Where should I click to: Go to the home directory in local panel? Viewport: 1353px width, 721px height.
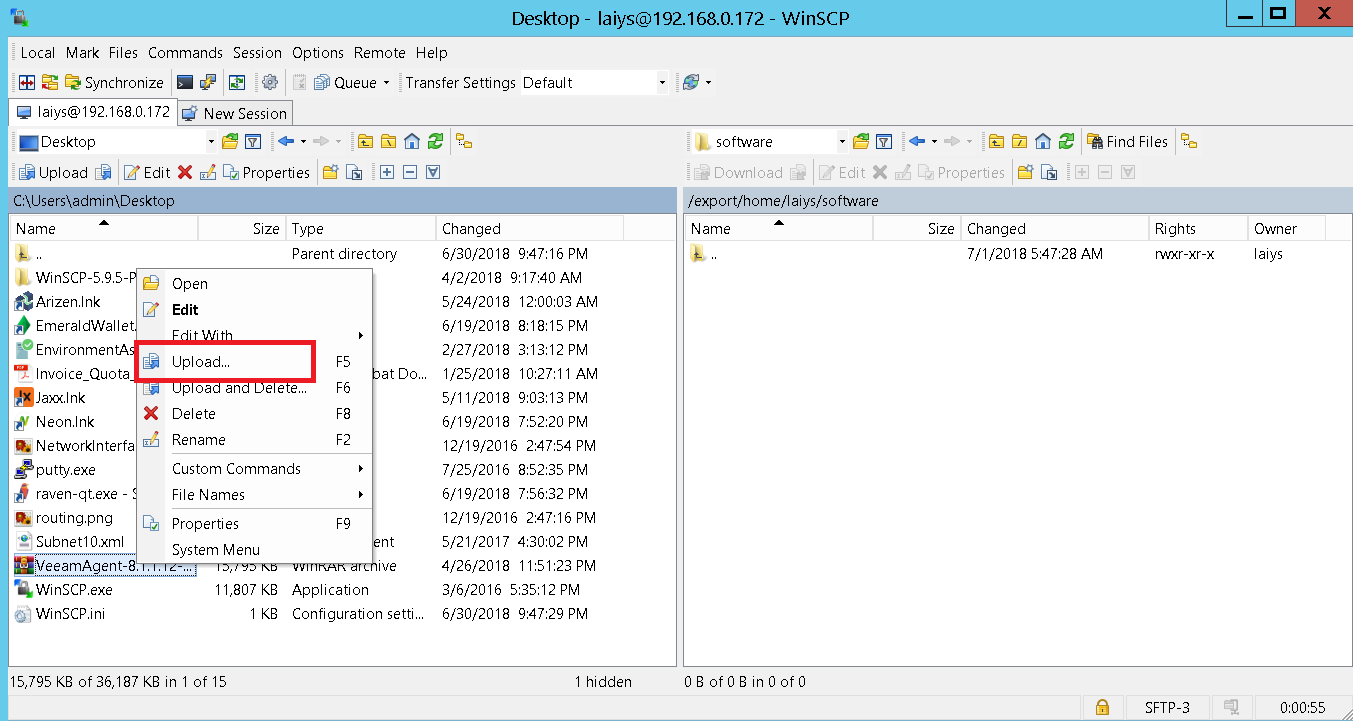click(411, 141)
